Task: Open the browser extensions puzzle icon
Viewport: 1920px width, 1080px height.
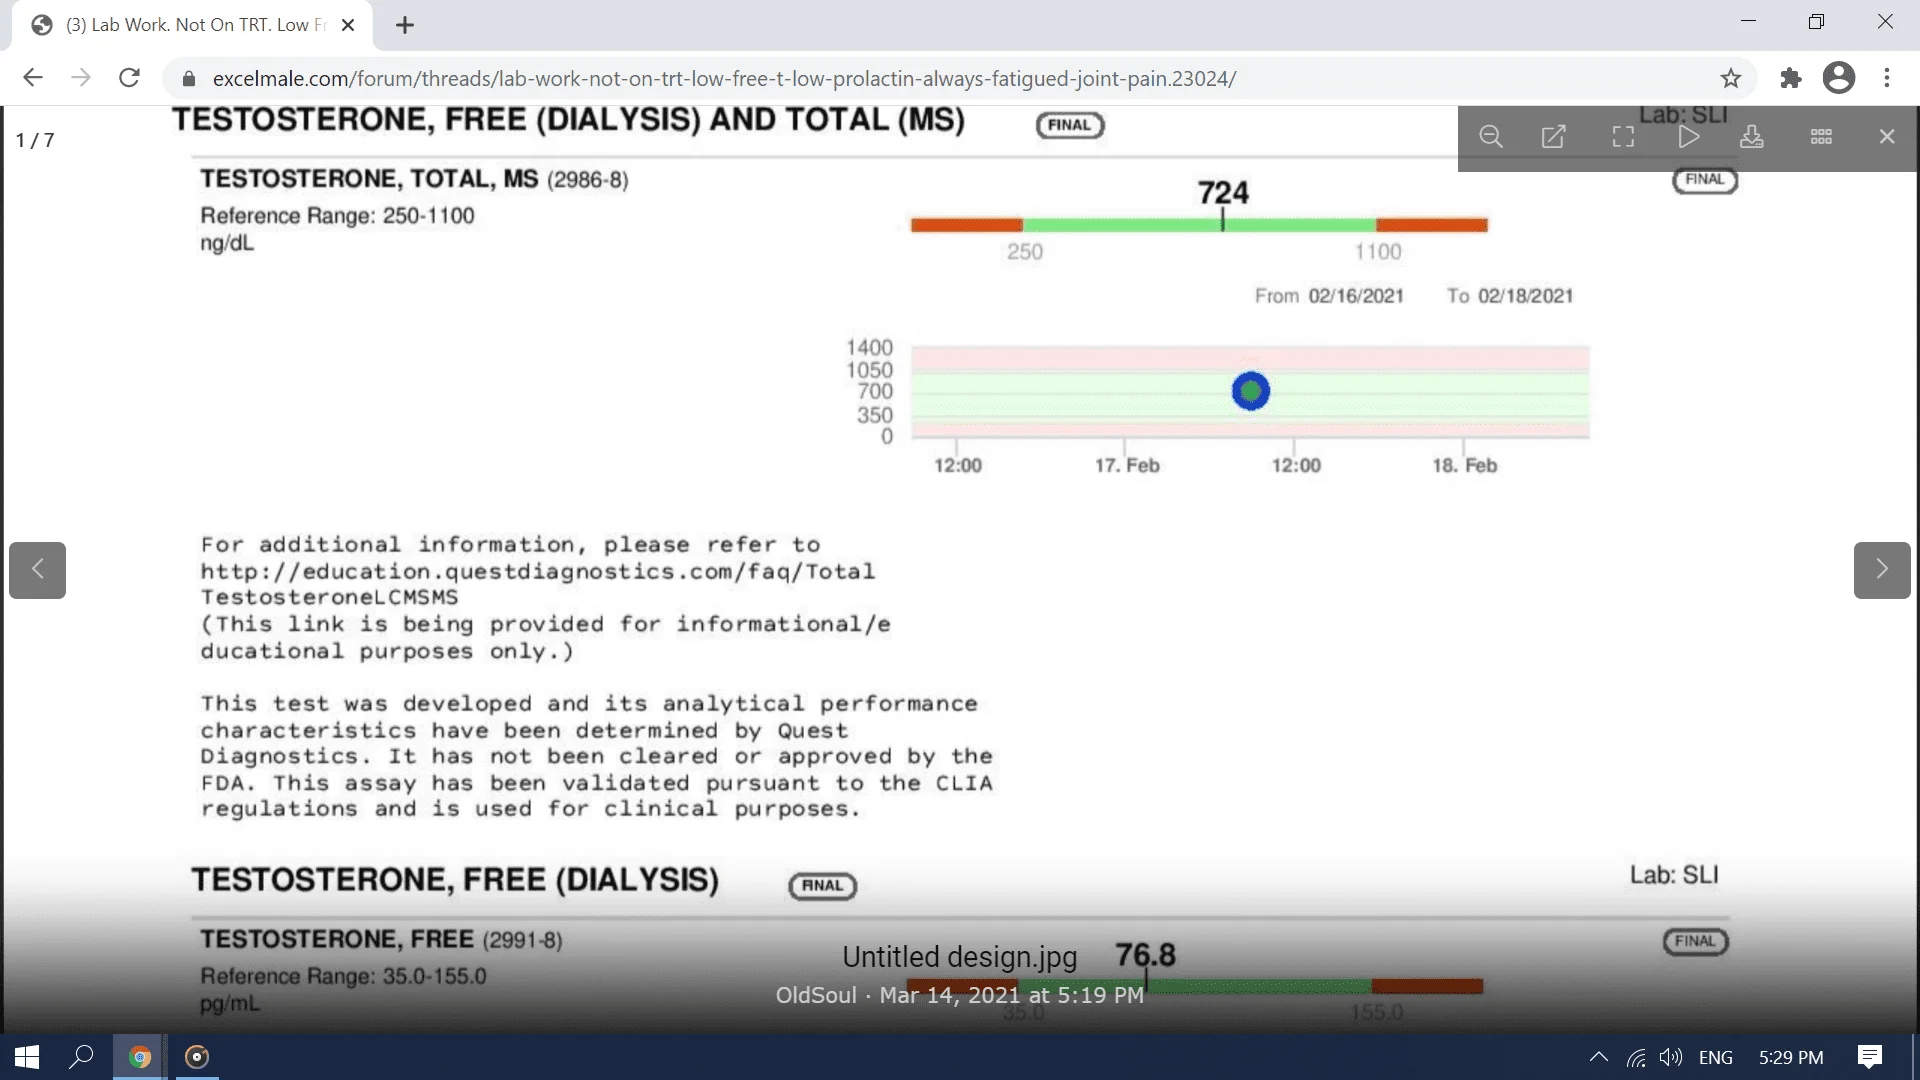Action: tap(1791, 78)
